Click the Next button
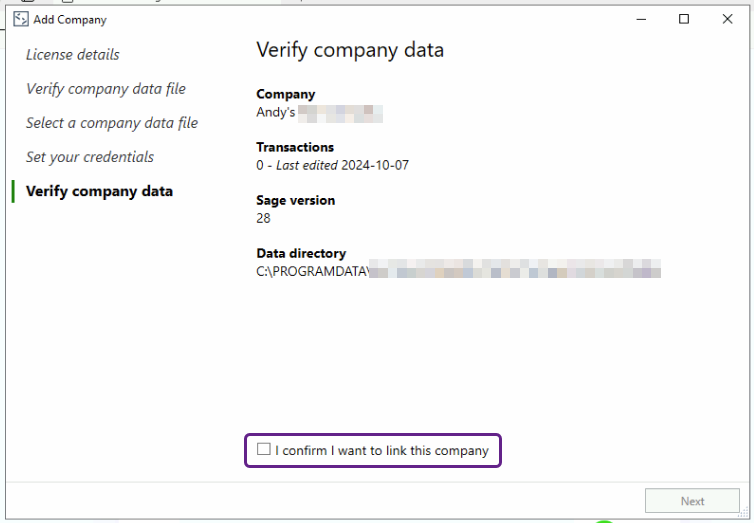 (x=692, y=501)
